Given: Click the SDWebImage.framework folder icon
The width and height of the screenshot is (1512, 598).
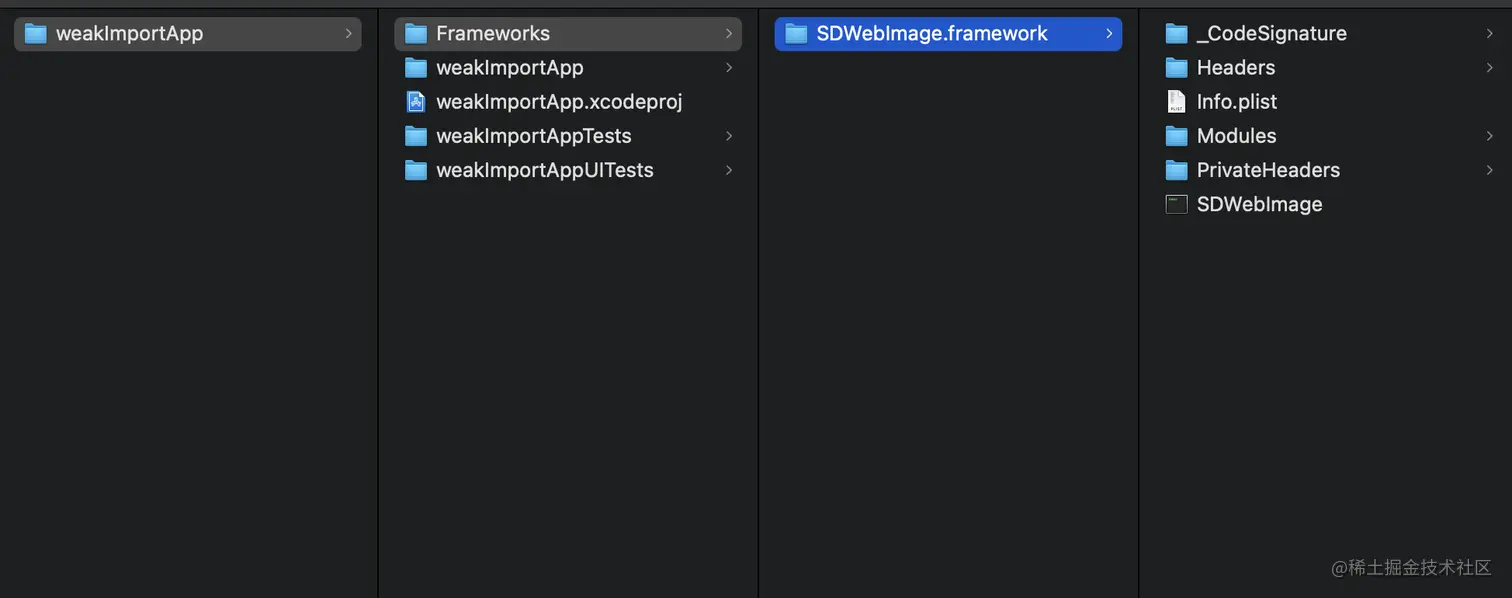Looking at the screenshot, I should [x=796, y=34].
